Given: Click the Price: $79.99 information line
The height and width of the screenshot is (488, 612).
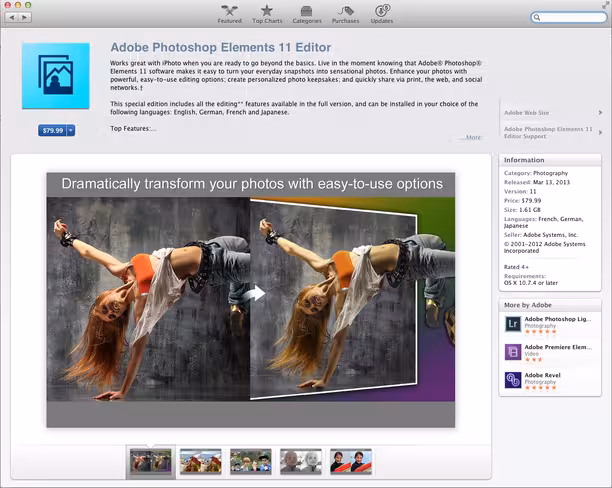Looking at the screenshot, I should [x=522, y=201].
